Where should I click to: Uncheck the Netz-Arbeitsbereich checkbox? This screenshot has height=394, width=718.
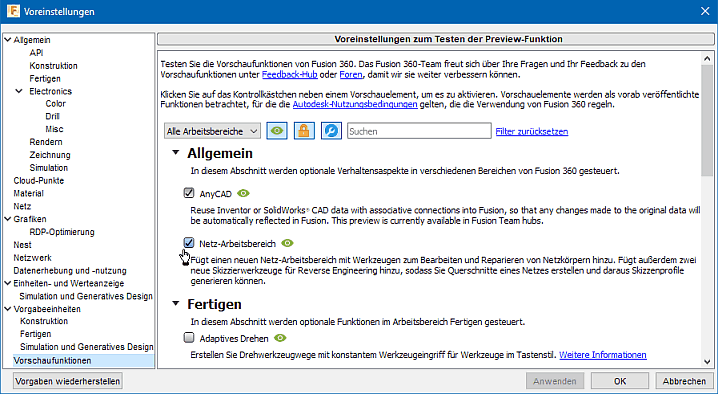(189, 242)
